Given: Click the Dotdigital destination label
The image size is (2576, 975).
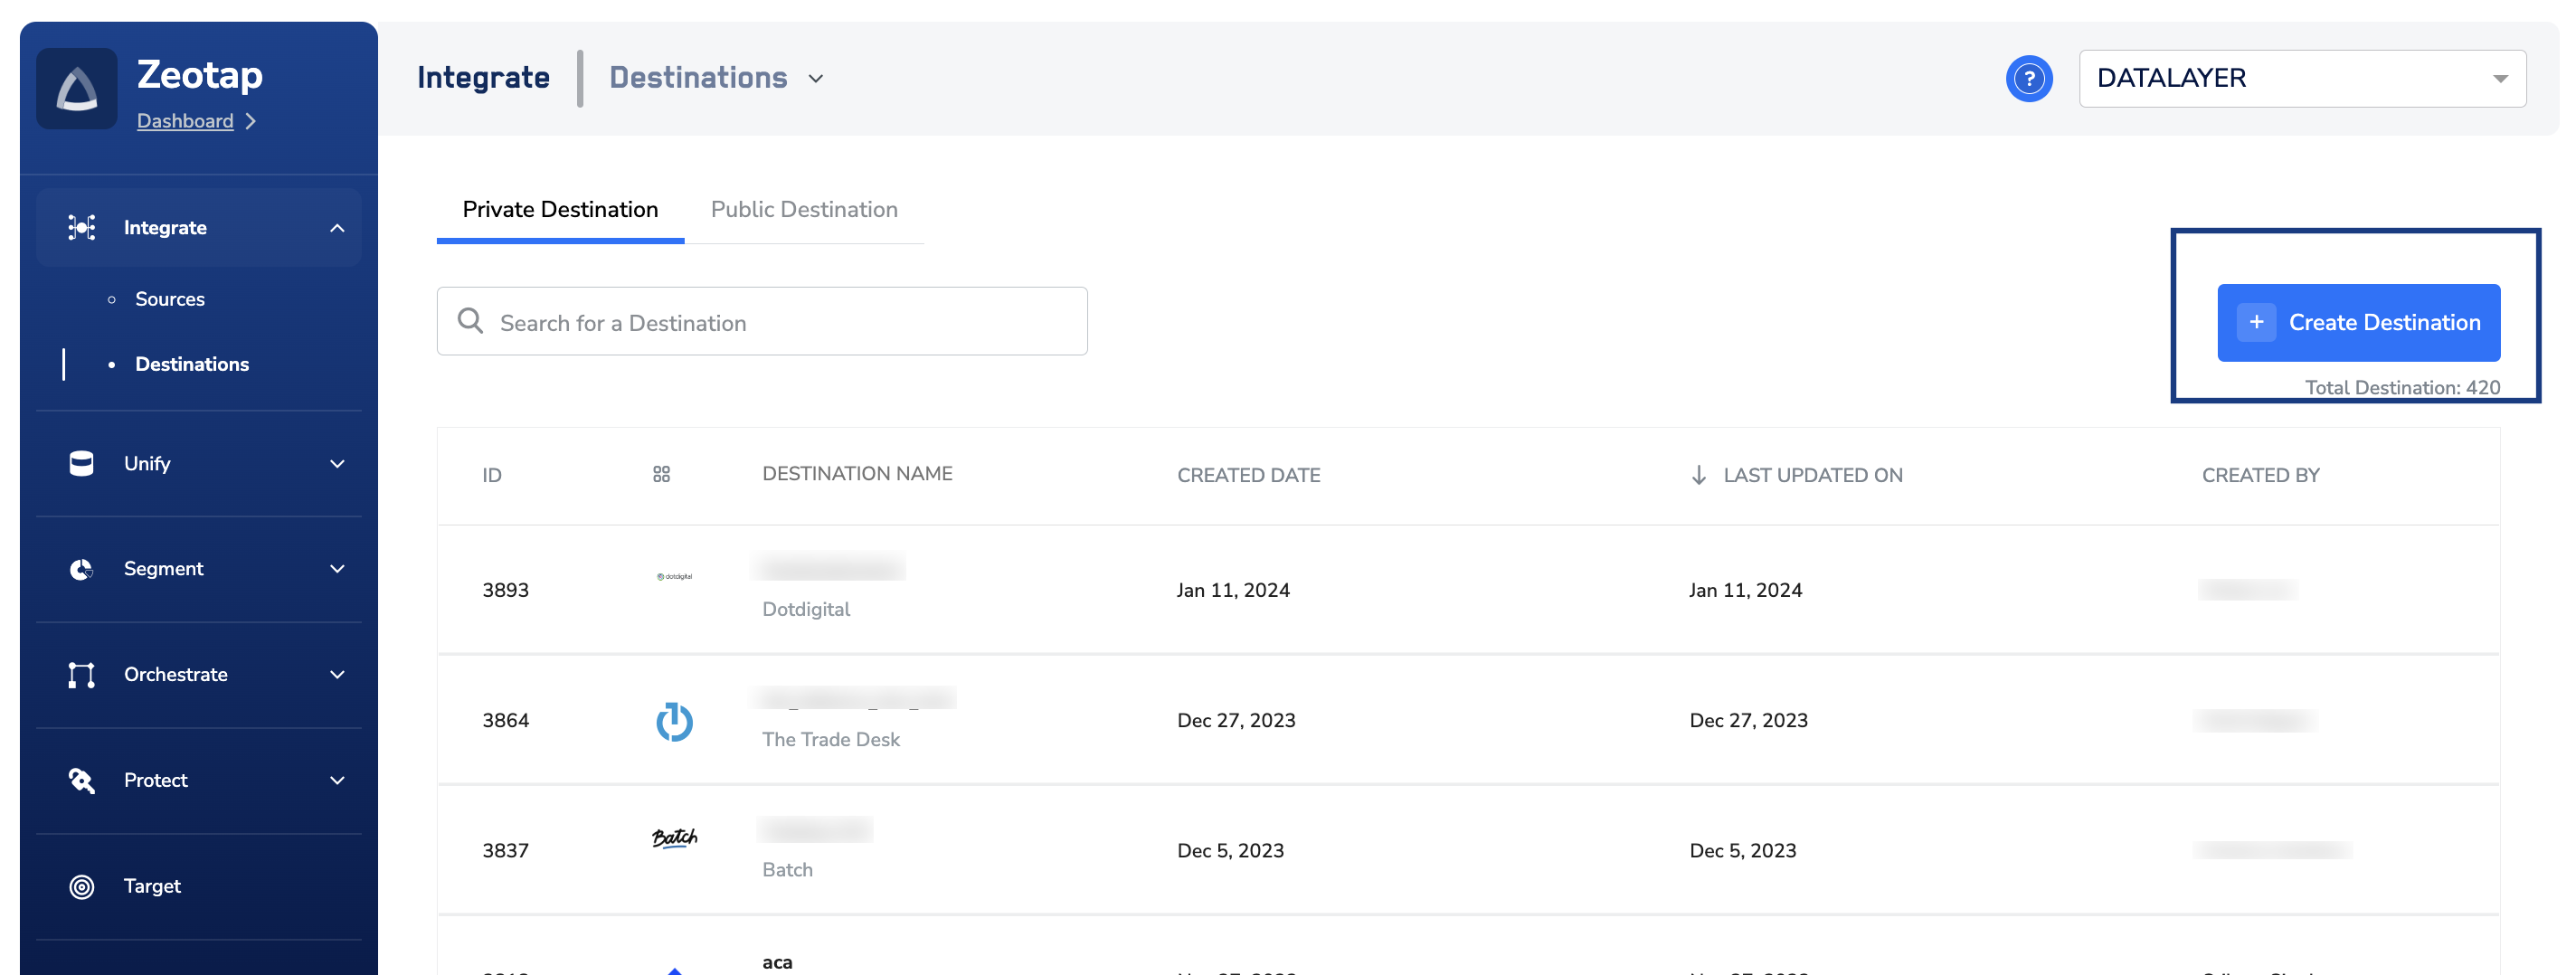Looking at the screenshot, I should tap(806, 609).
